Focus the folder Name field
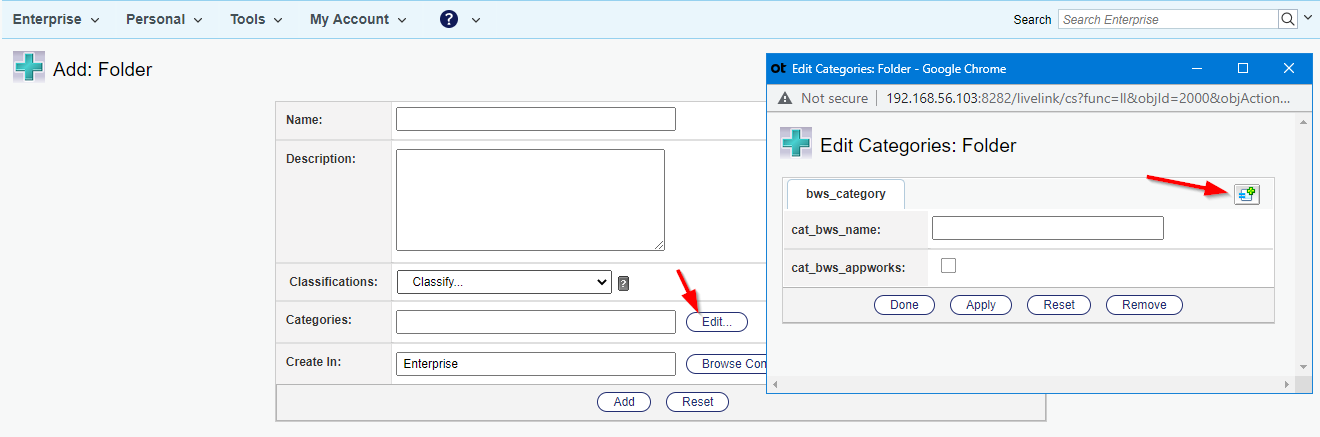This screenshot has width=1320, height=437. point(536,119)
